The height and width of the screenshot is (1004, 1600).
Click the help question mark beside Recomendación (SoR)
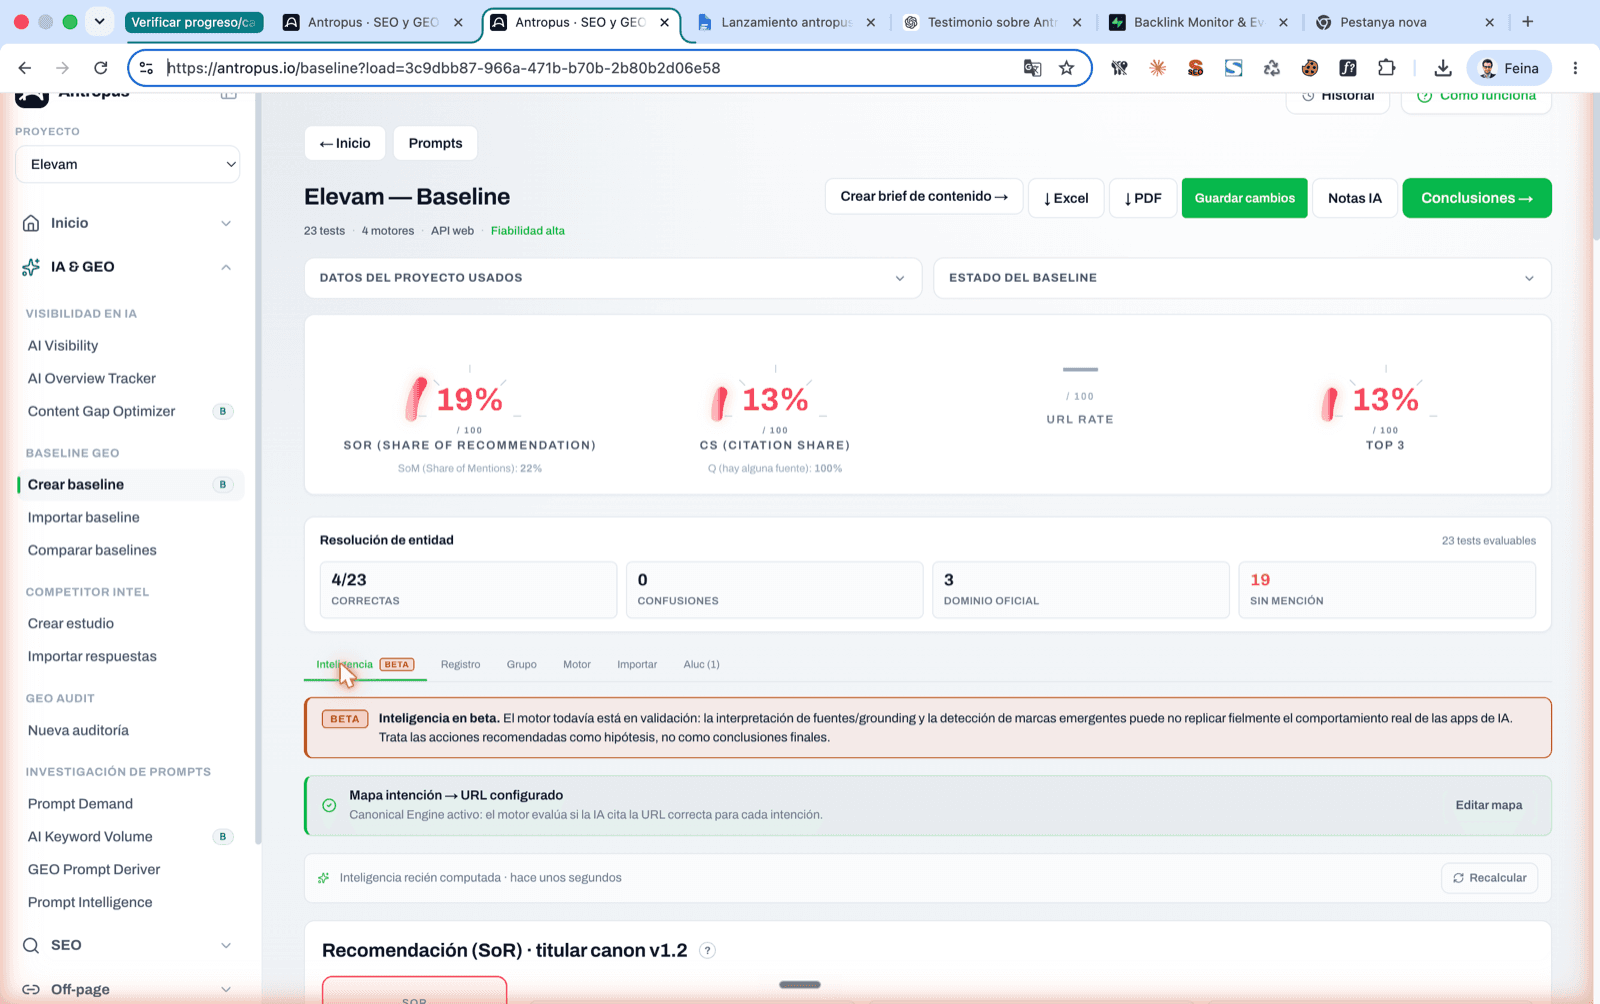click(x=707, y=951)
